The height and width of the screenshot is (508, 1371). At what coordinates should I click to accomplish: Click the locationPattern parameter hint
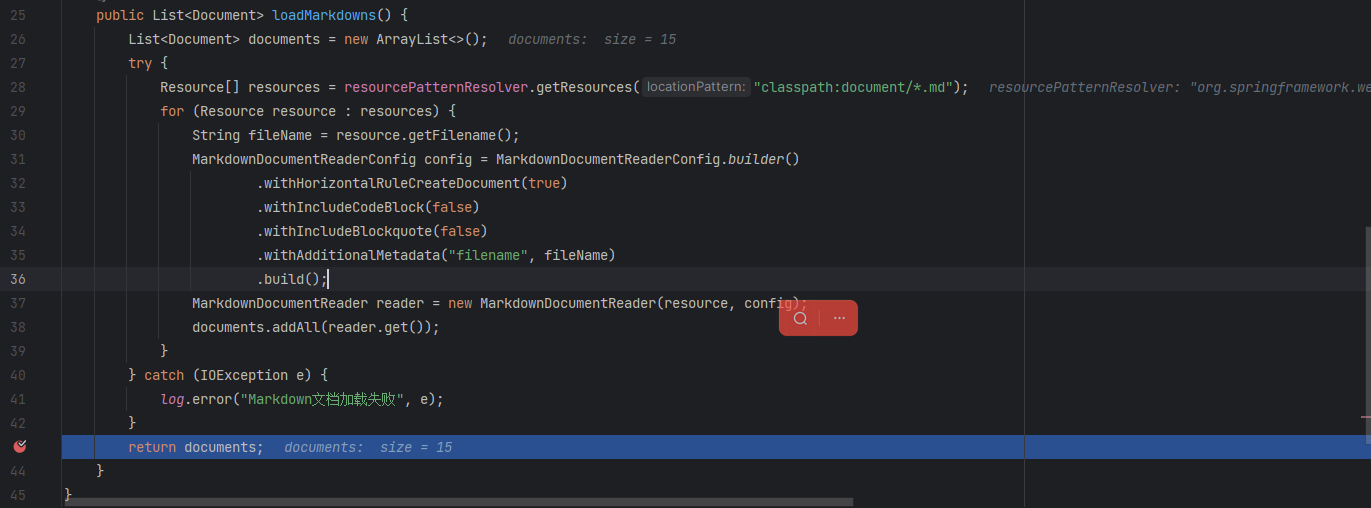coord(697,87)
